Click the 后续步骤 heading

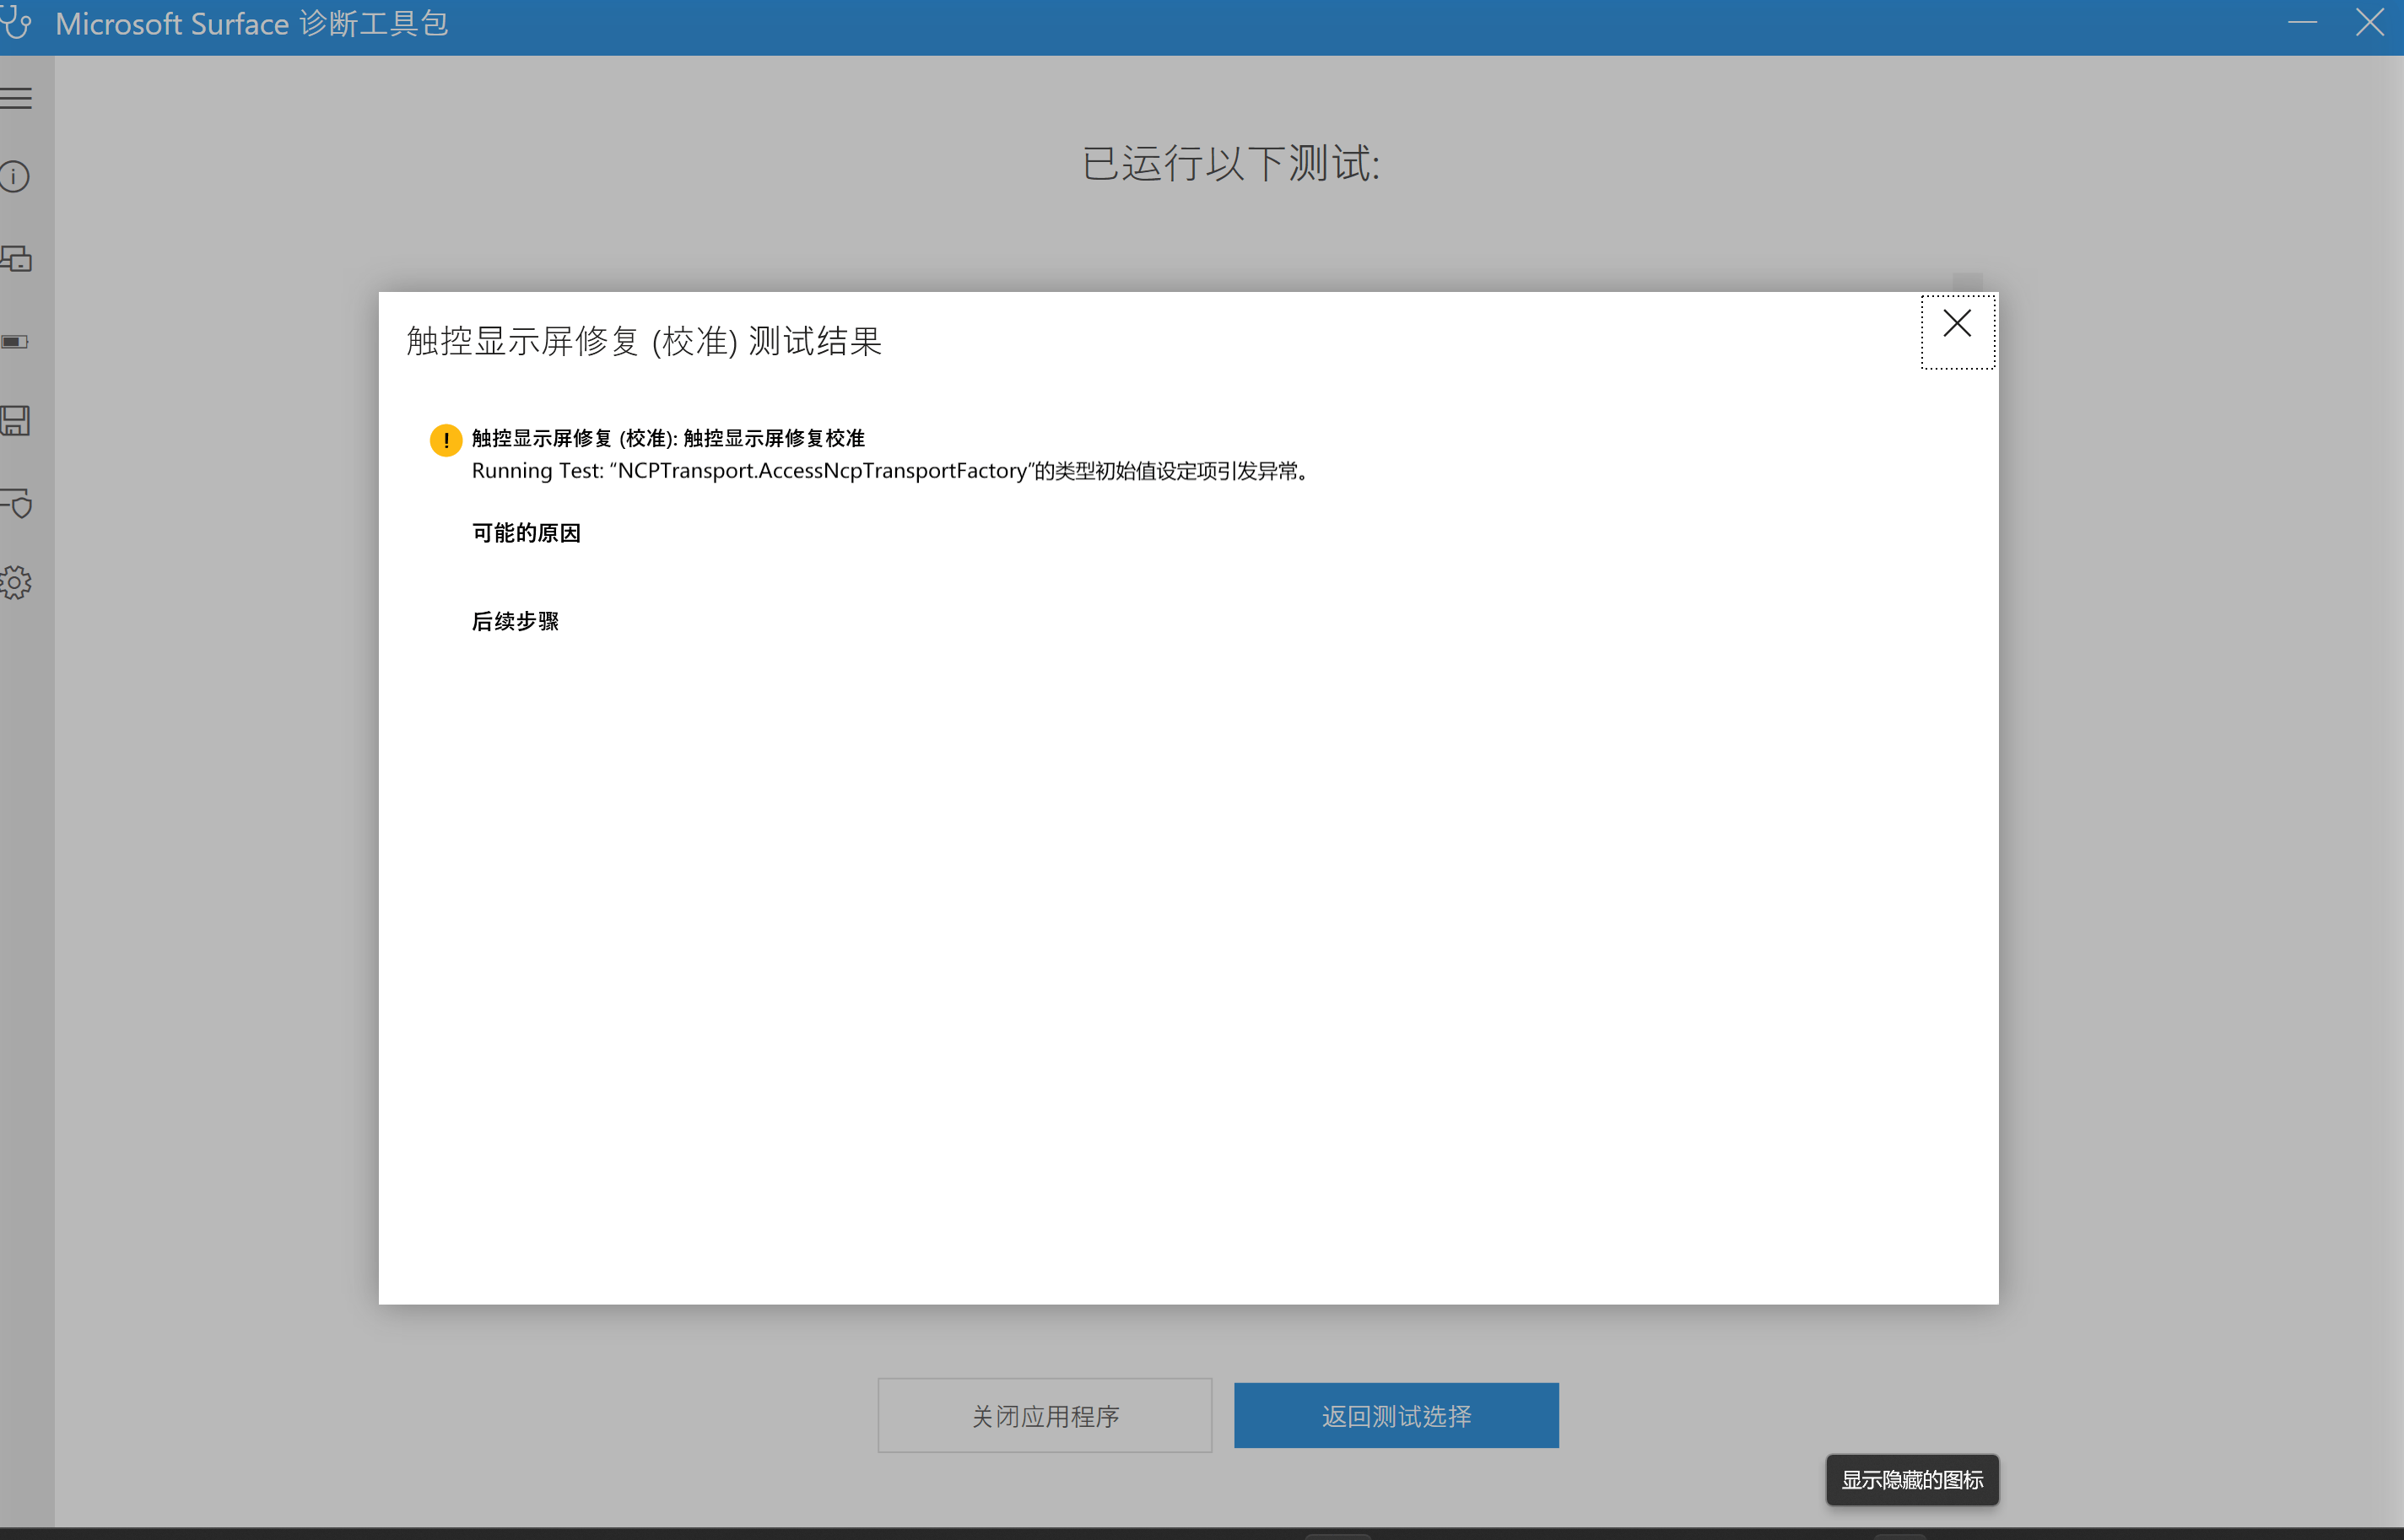pyautogui.click(x=515, y=621)
